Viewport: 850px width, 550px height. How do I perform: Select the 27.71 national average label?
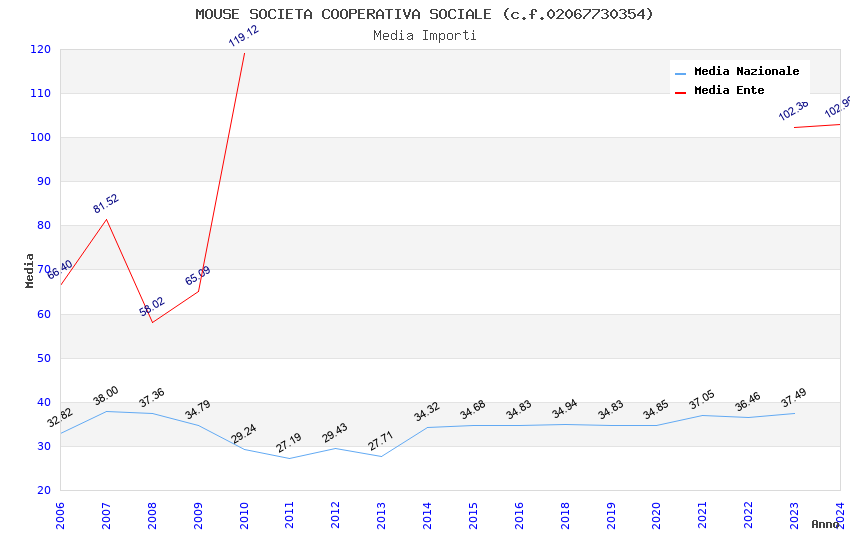coord(381,441)
